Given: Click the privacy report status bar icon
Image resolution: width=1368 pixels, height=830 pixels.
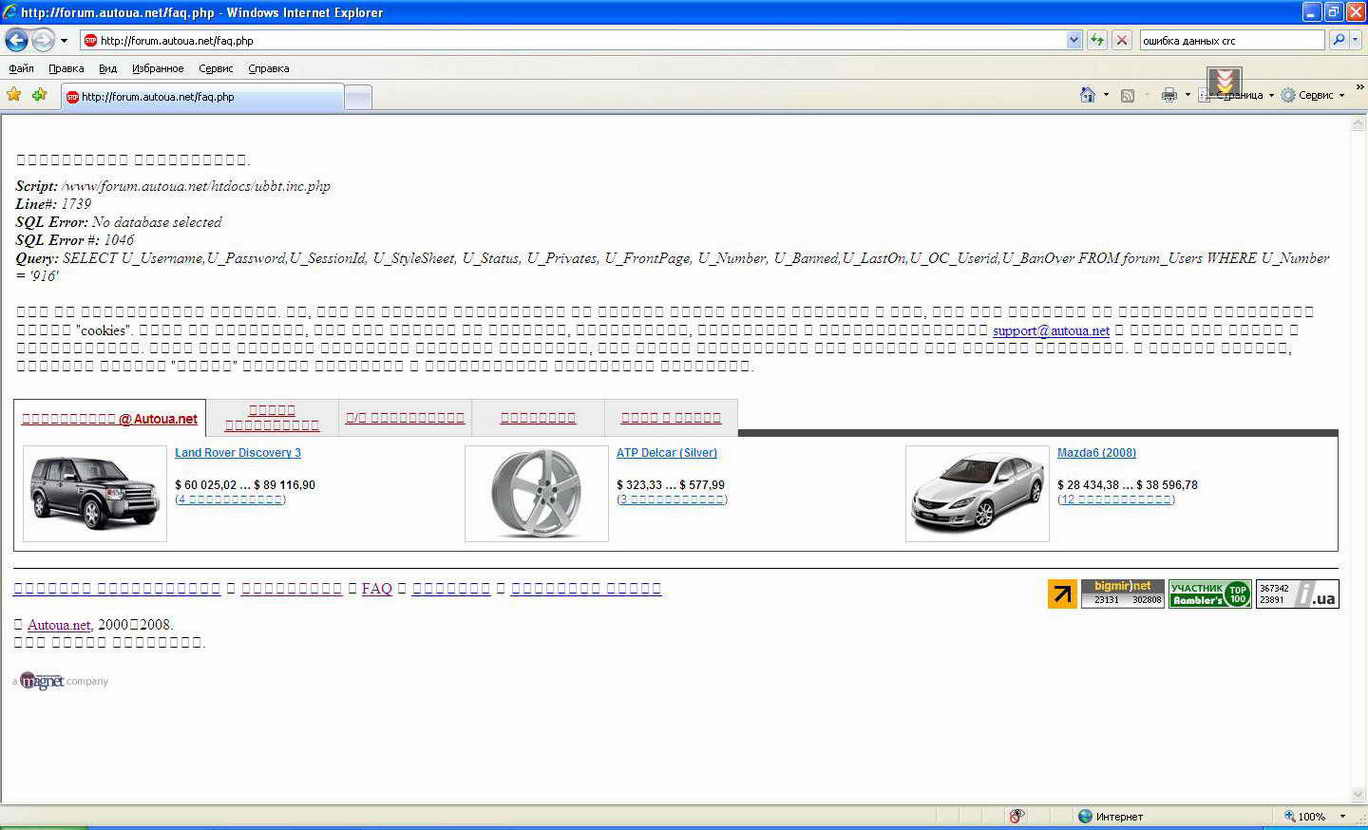Looking at the screenshot, I should pyautogui.click(x=1017, y=816).
